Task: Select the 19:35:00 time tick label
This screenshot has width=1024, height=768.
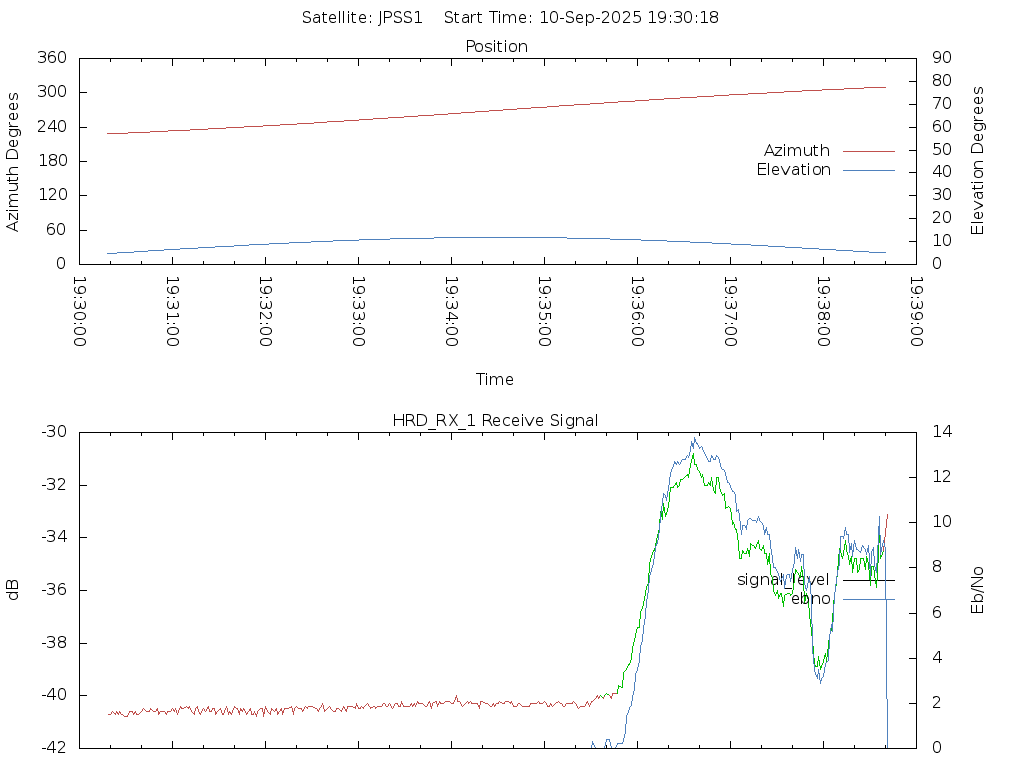Action: tap(545, 312)
